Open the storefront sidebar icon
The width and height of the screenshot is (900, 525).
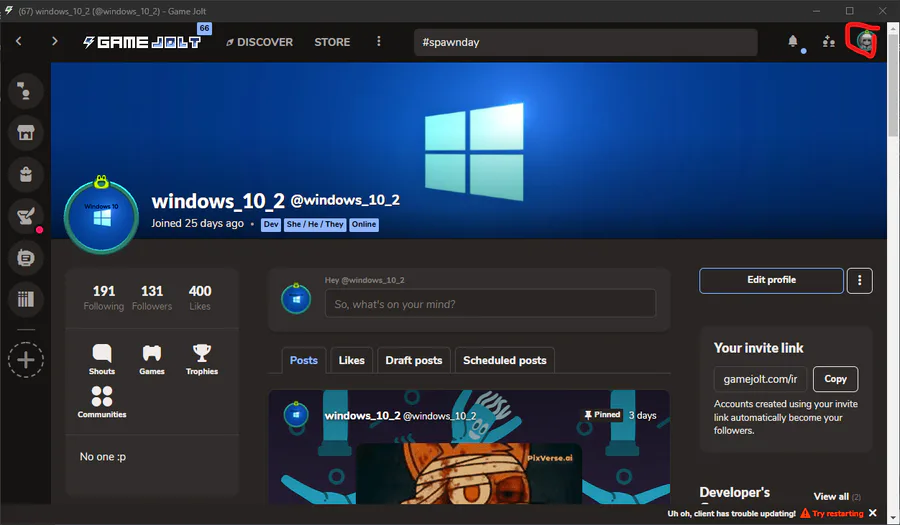(25, 133)
